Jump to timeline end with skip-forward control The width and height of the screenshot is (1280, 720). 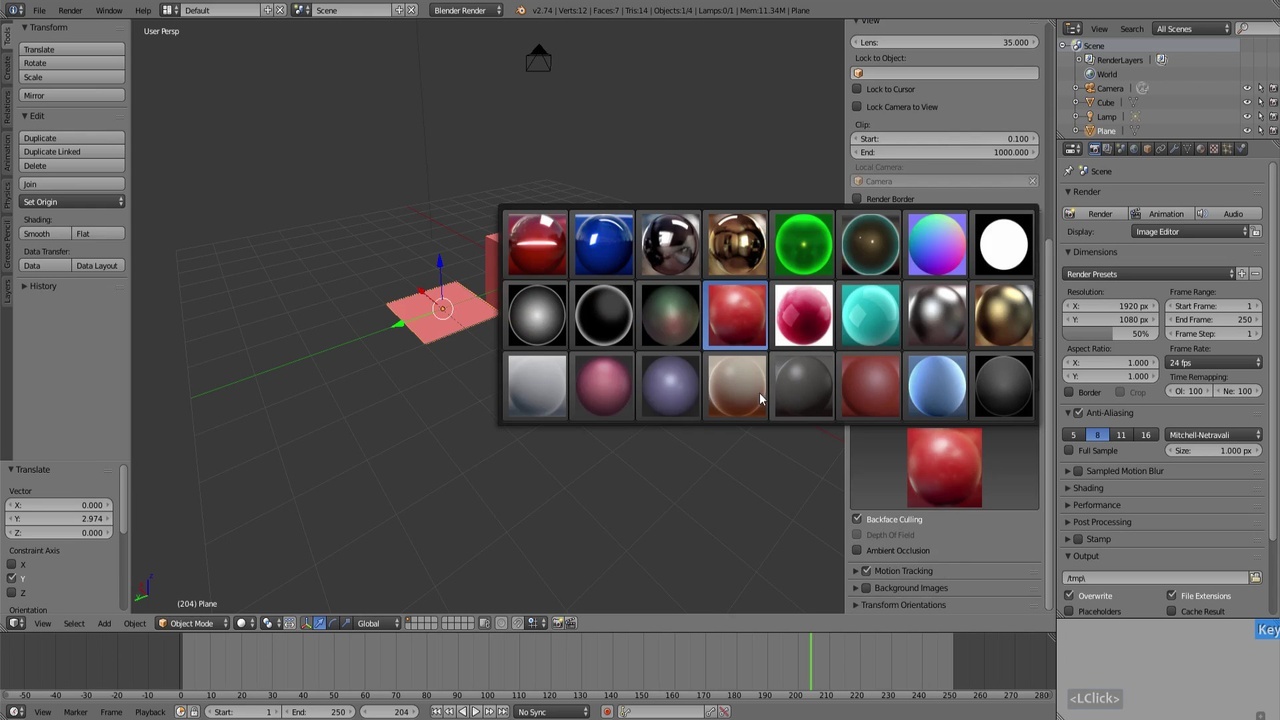(x=503, y=711)
